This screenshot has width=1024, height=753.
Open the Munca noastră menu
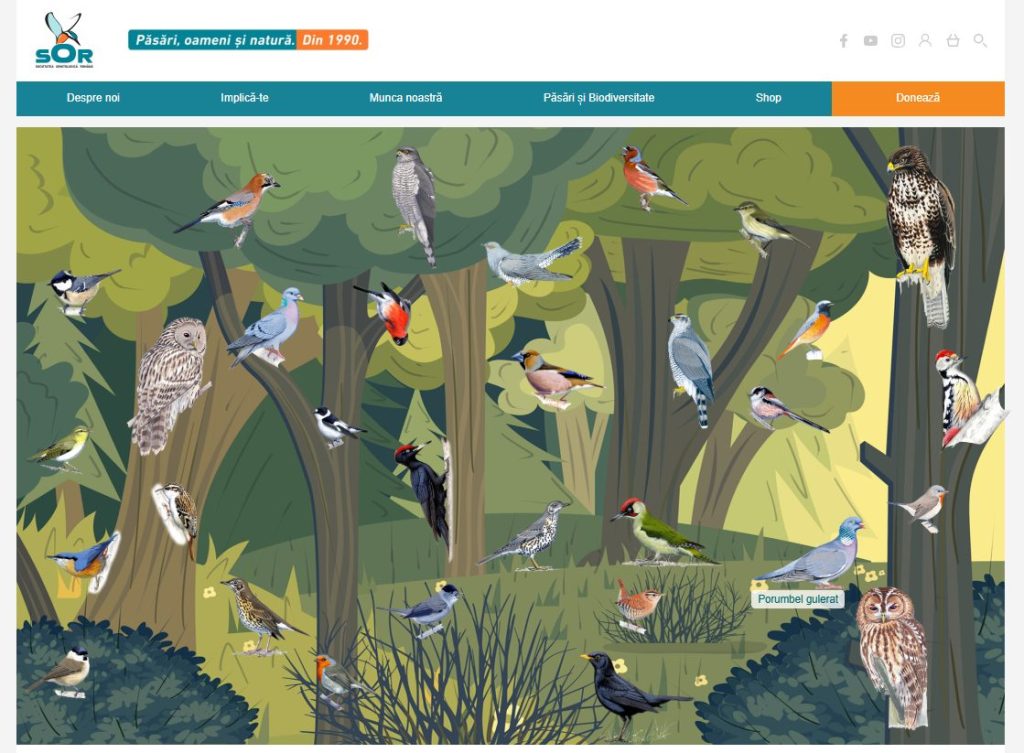coord(406,98)
